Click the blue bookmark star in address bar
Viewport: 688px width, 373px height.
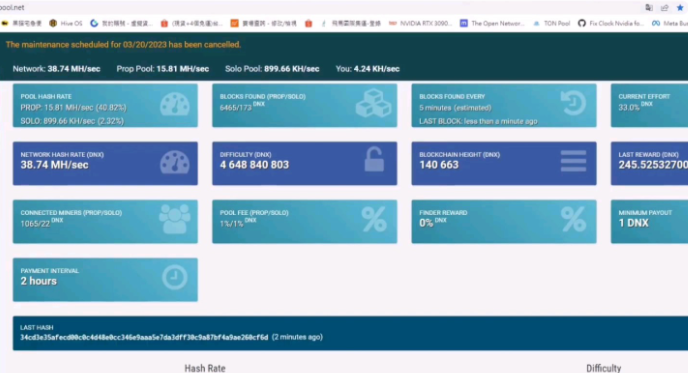point(680,7)
